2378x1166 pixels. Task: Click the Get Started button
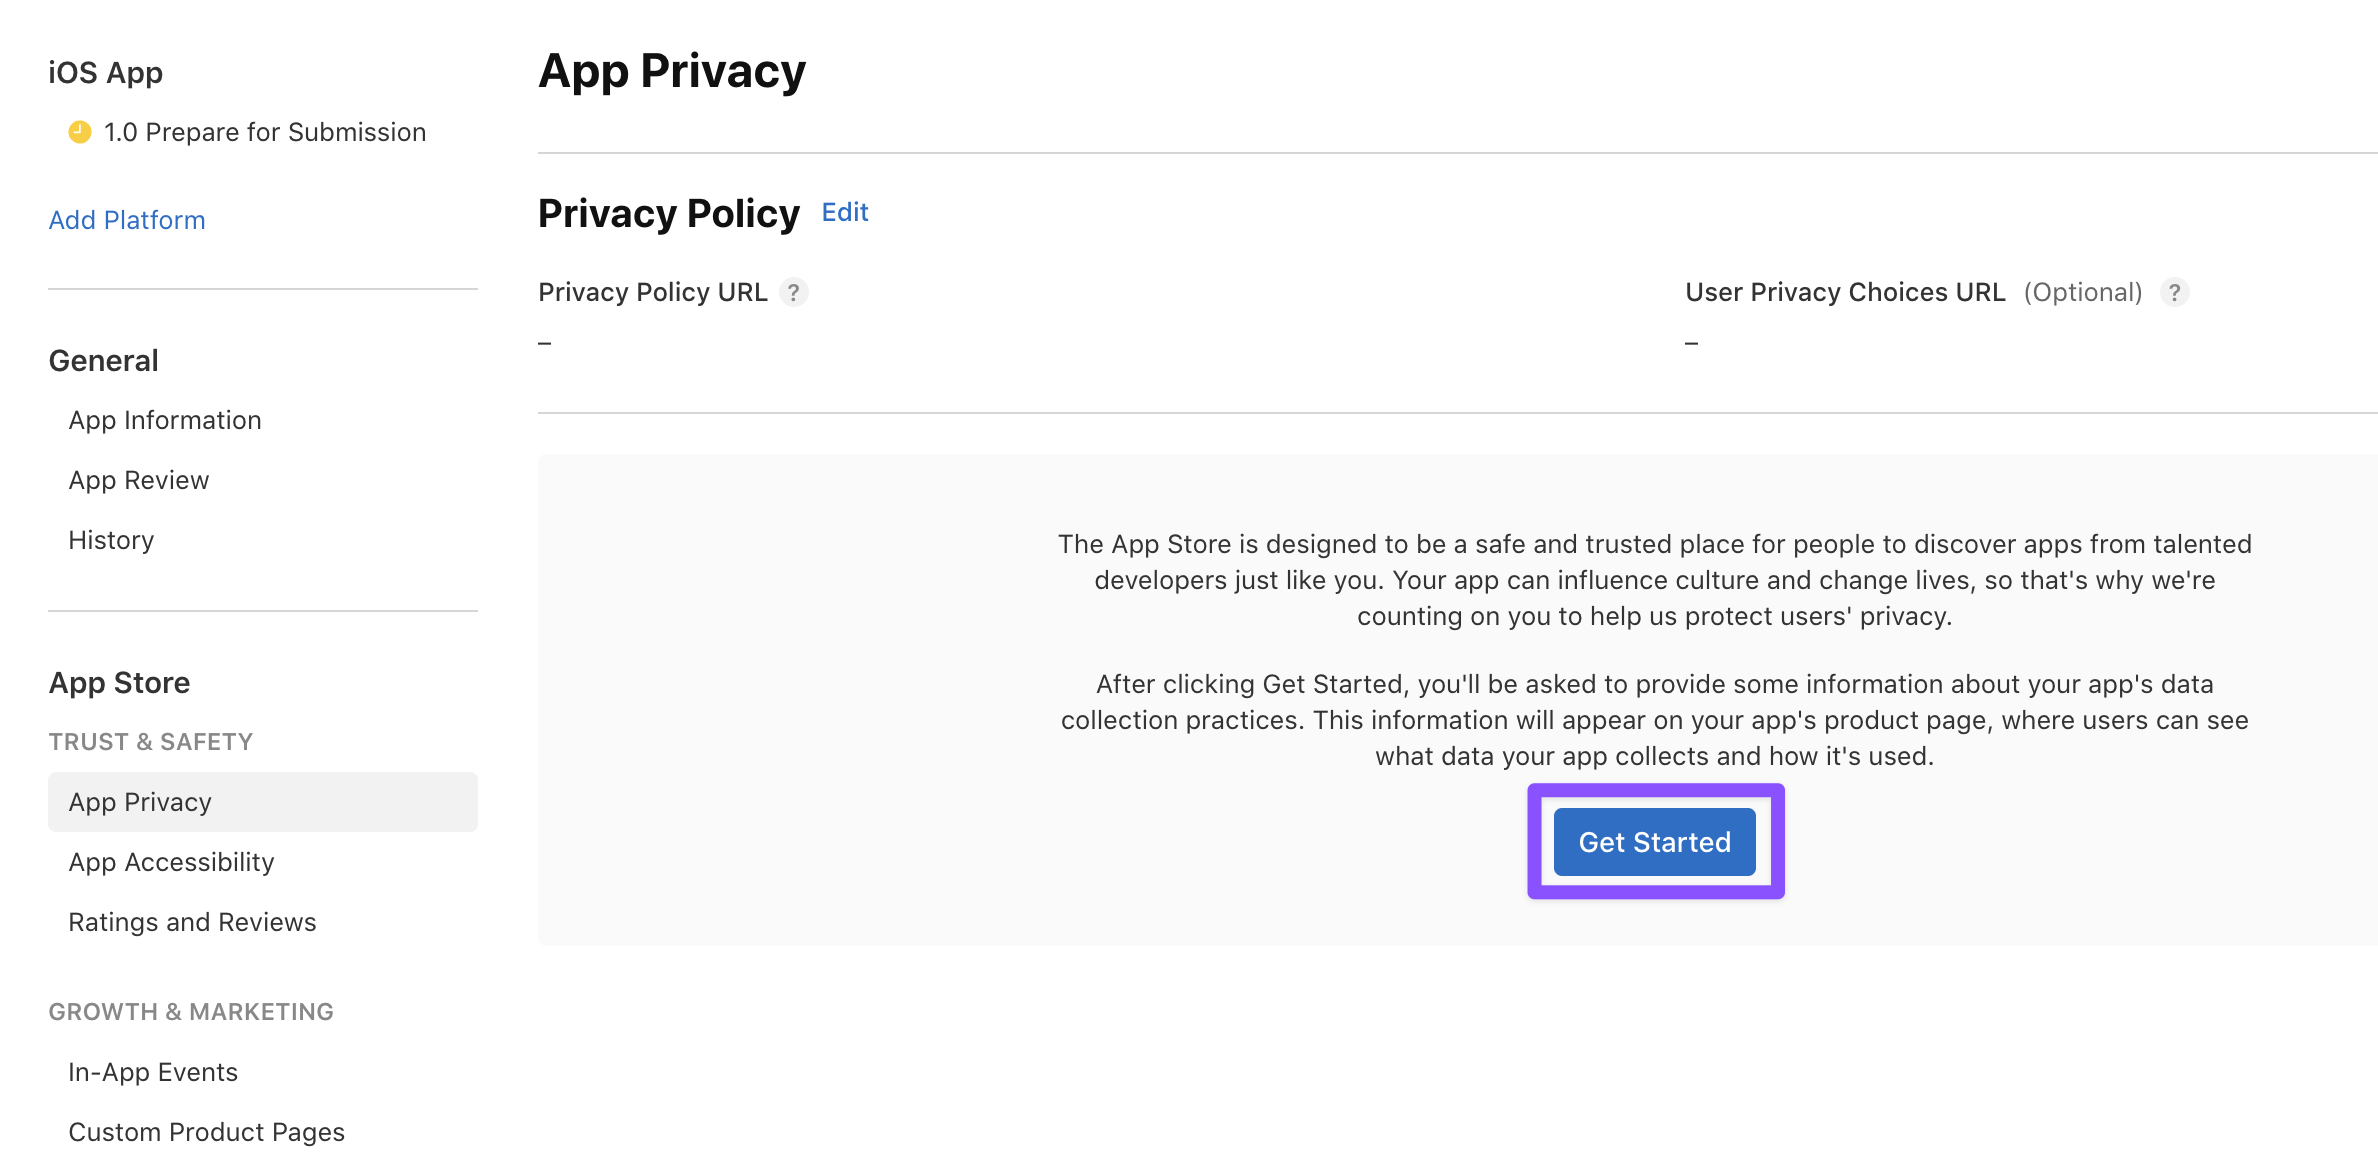1654,841
